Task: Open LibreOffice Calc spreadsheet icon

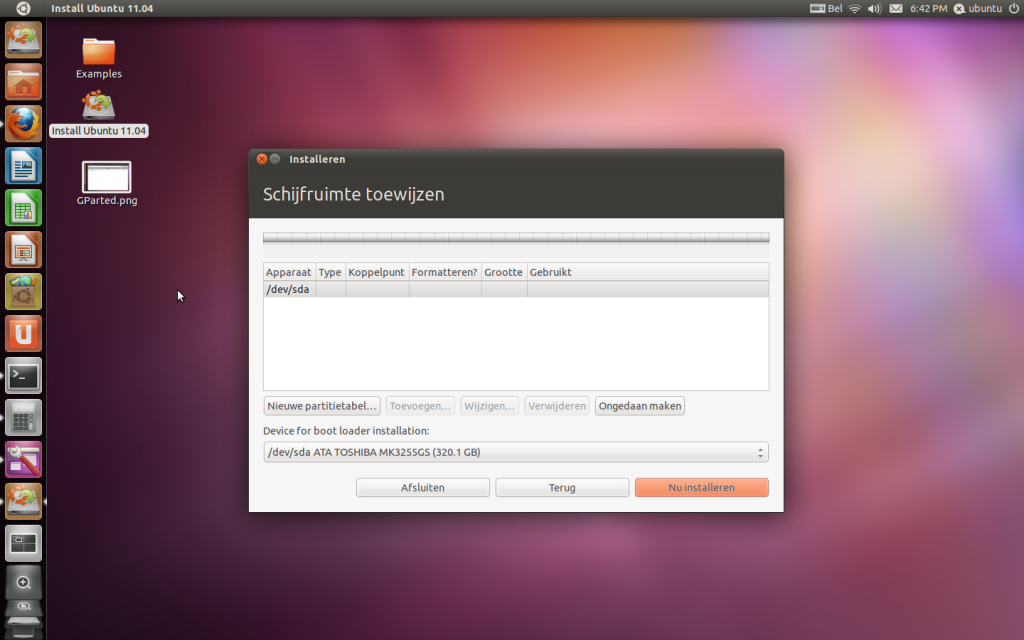Action: [x=23, y=208]
